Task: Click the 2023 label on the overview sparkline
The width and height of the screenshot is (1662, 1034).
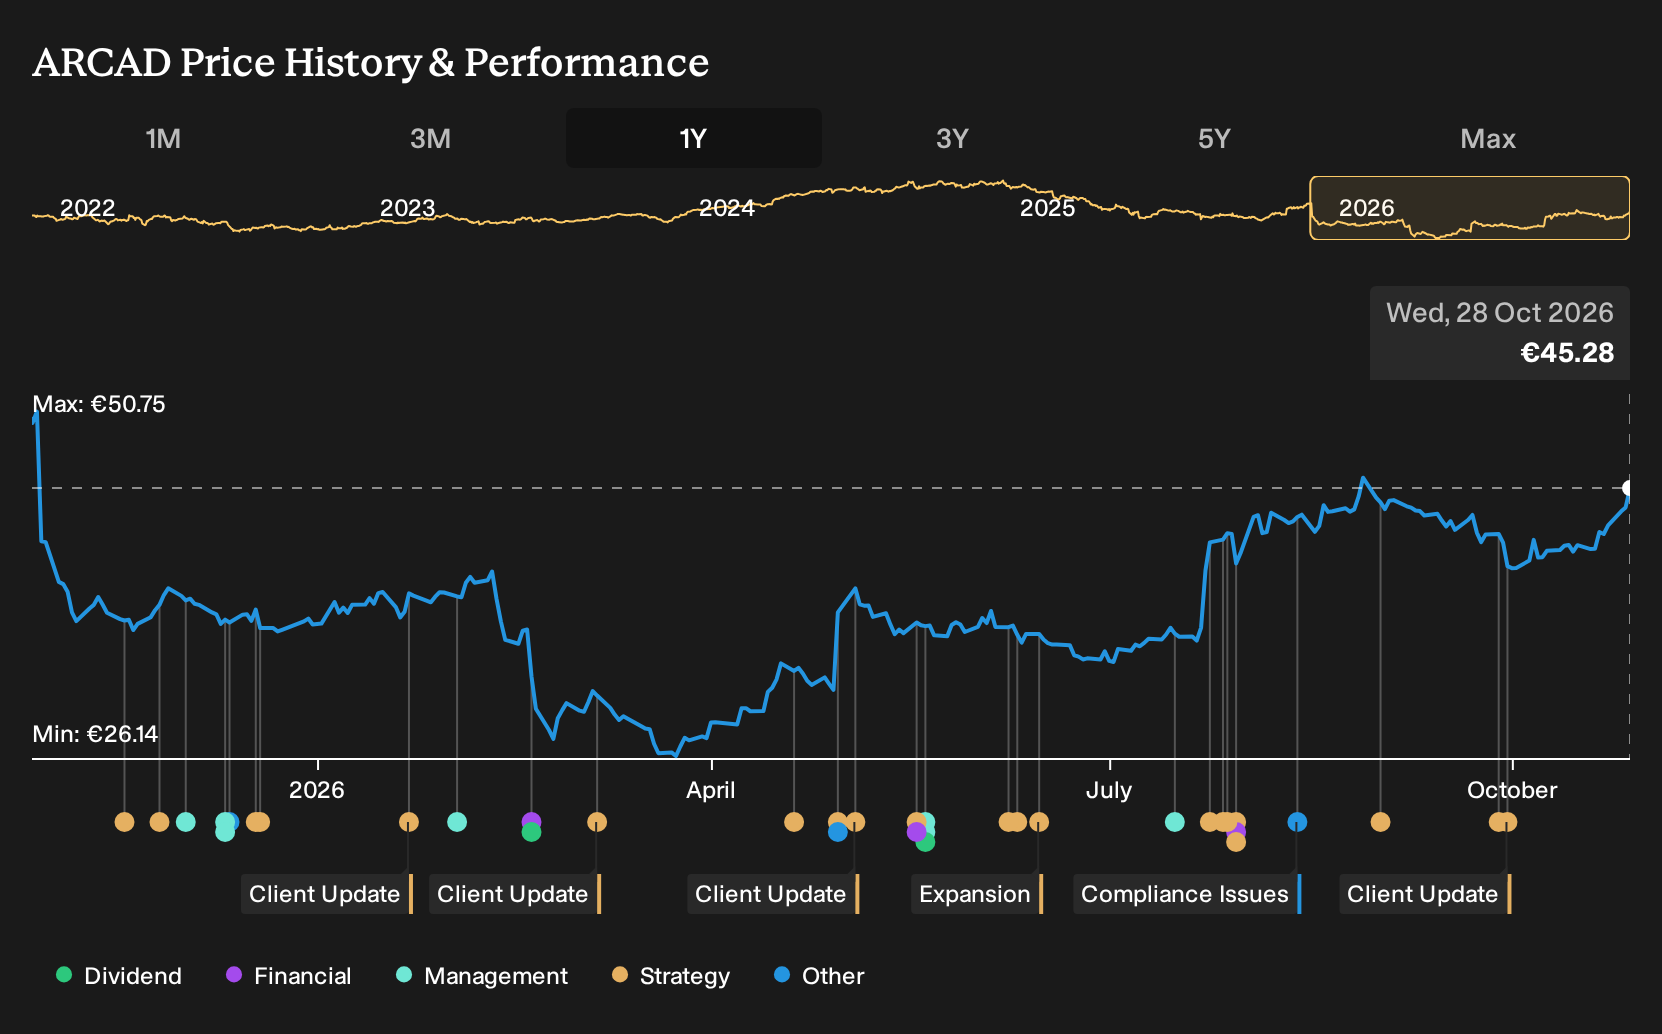Action: coord(407,208)
